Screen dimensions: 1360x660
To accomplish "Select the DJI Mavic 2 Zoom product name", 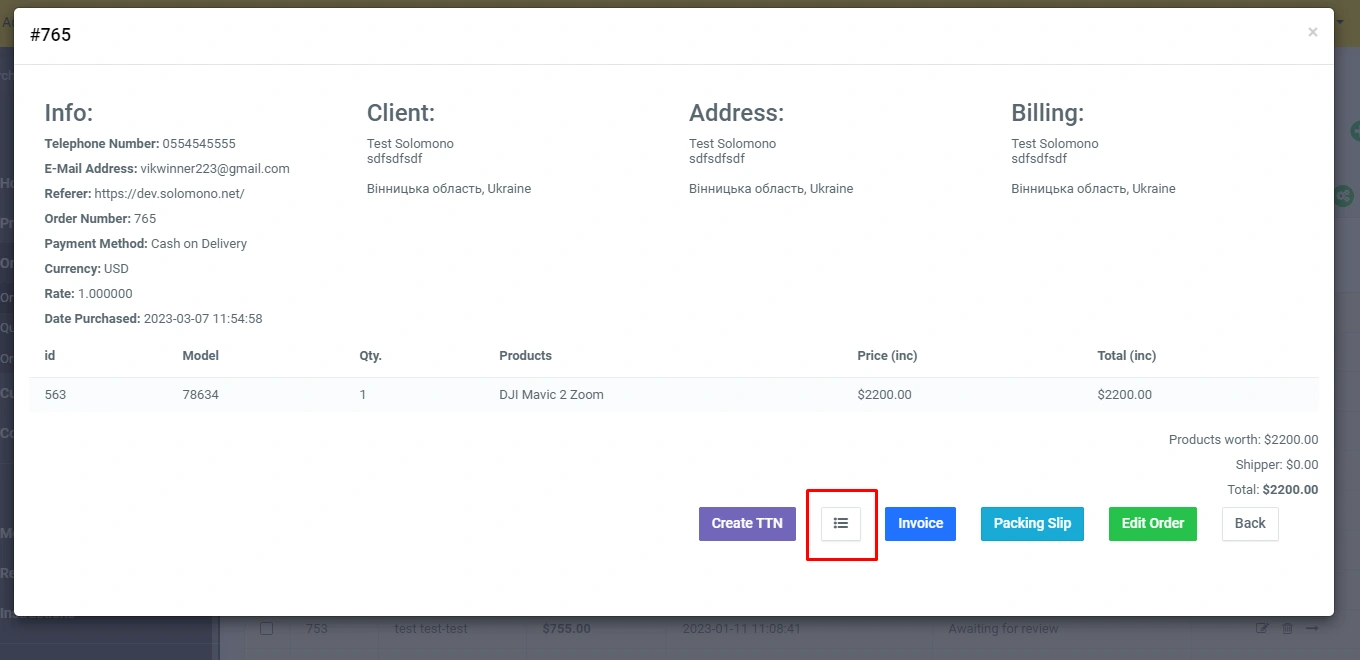I will (551, 395).
